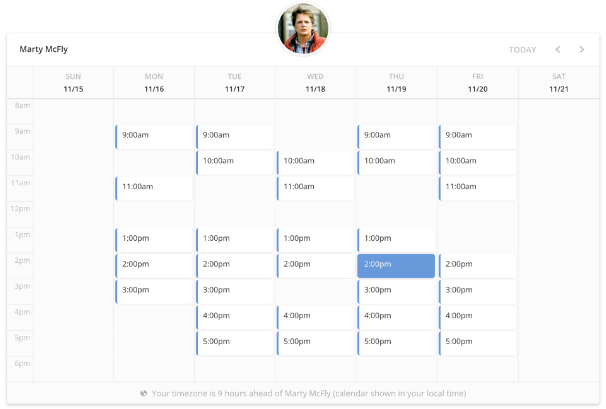Image resolution: width=606 pixels, height=409 pixels.
Task: Book Friday 9:00am time slot
Action: pos(478,137)
